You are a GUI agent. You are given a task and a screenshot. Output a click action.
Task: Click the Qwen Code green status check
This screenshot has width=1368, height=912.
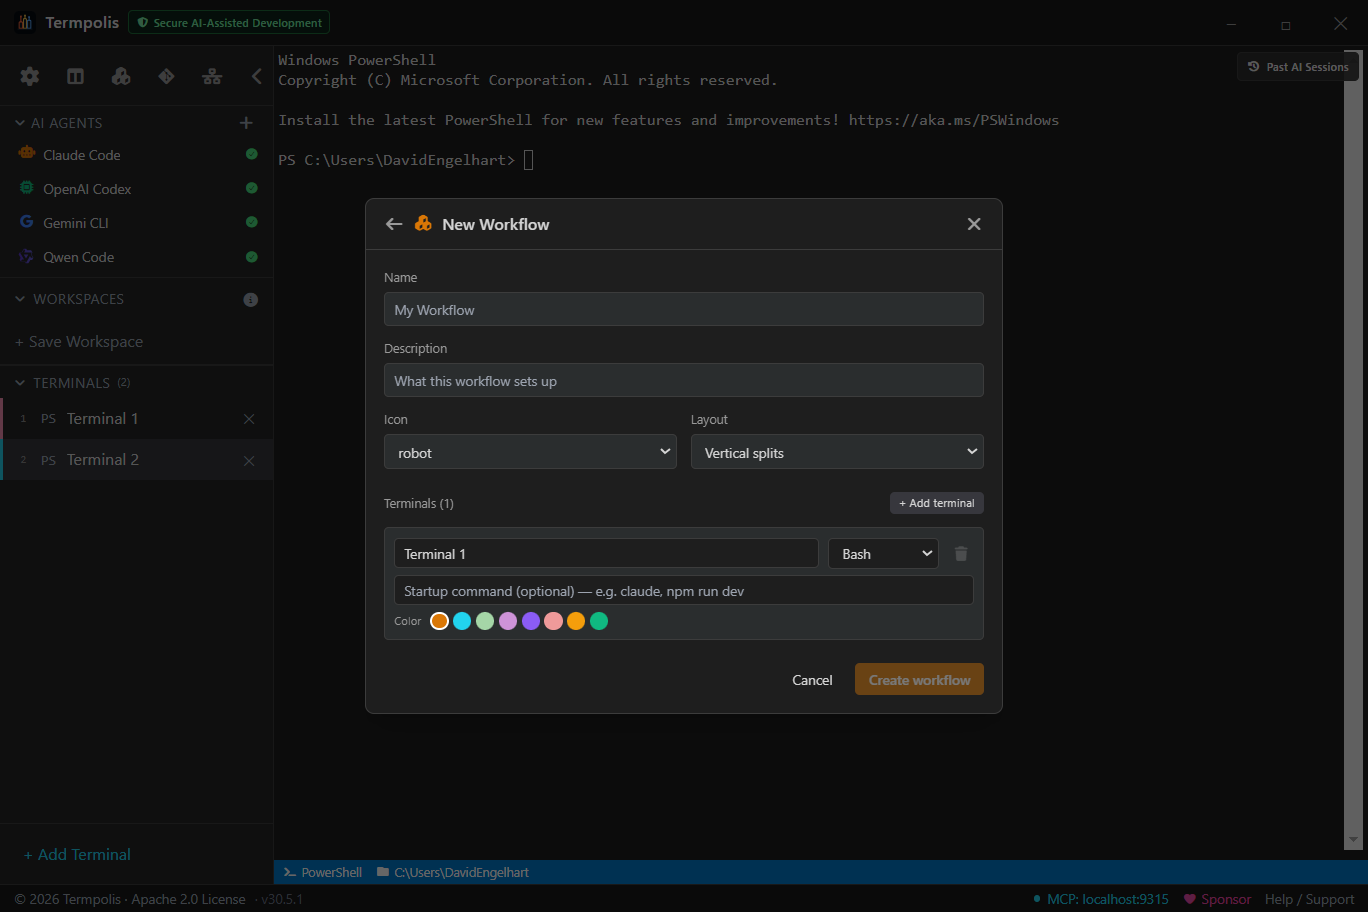252,257
